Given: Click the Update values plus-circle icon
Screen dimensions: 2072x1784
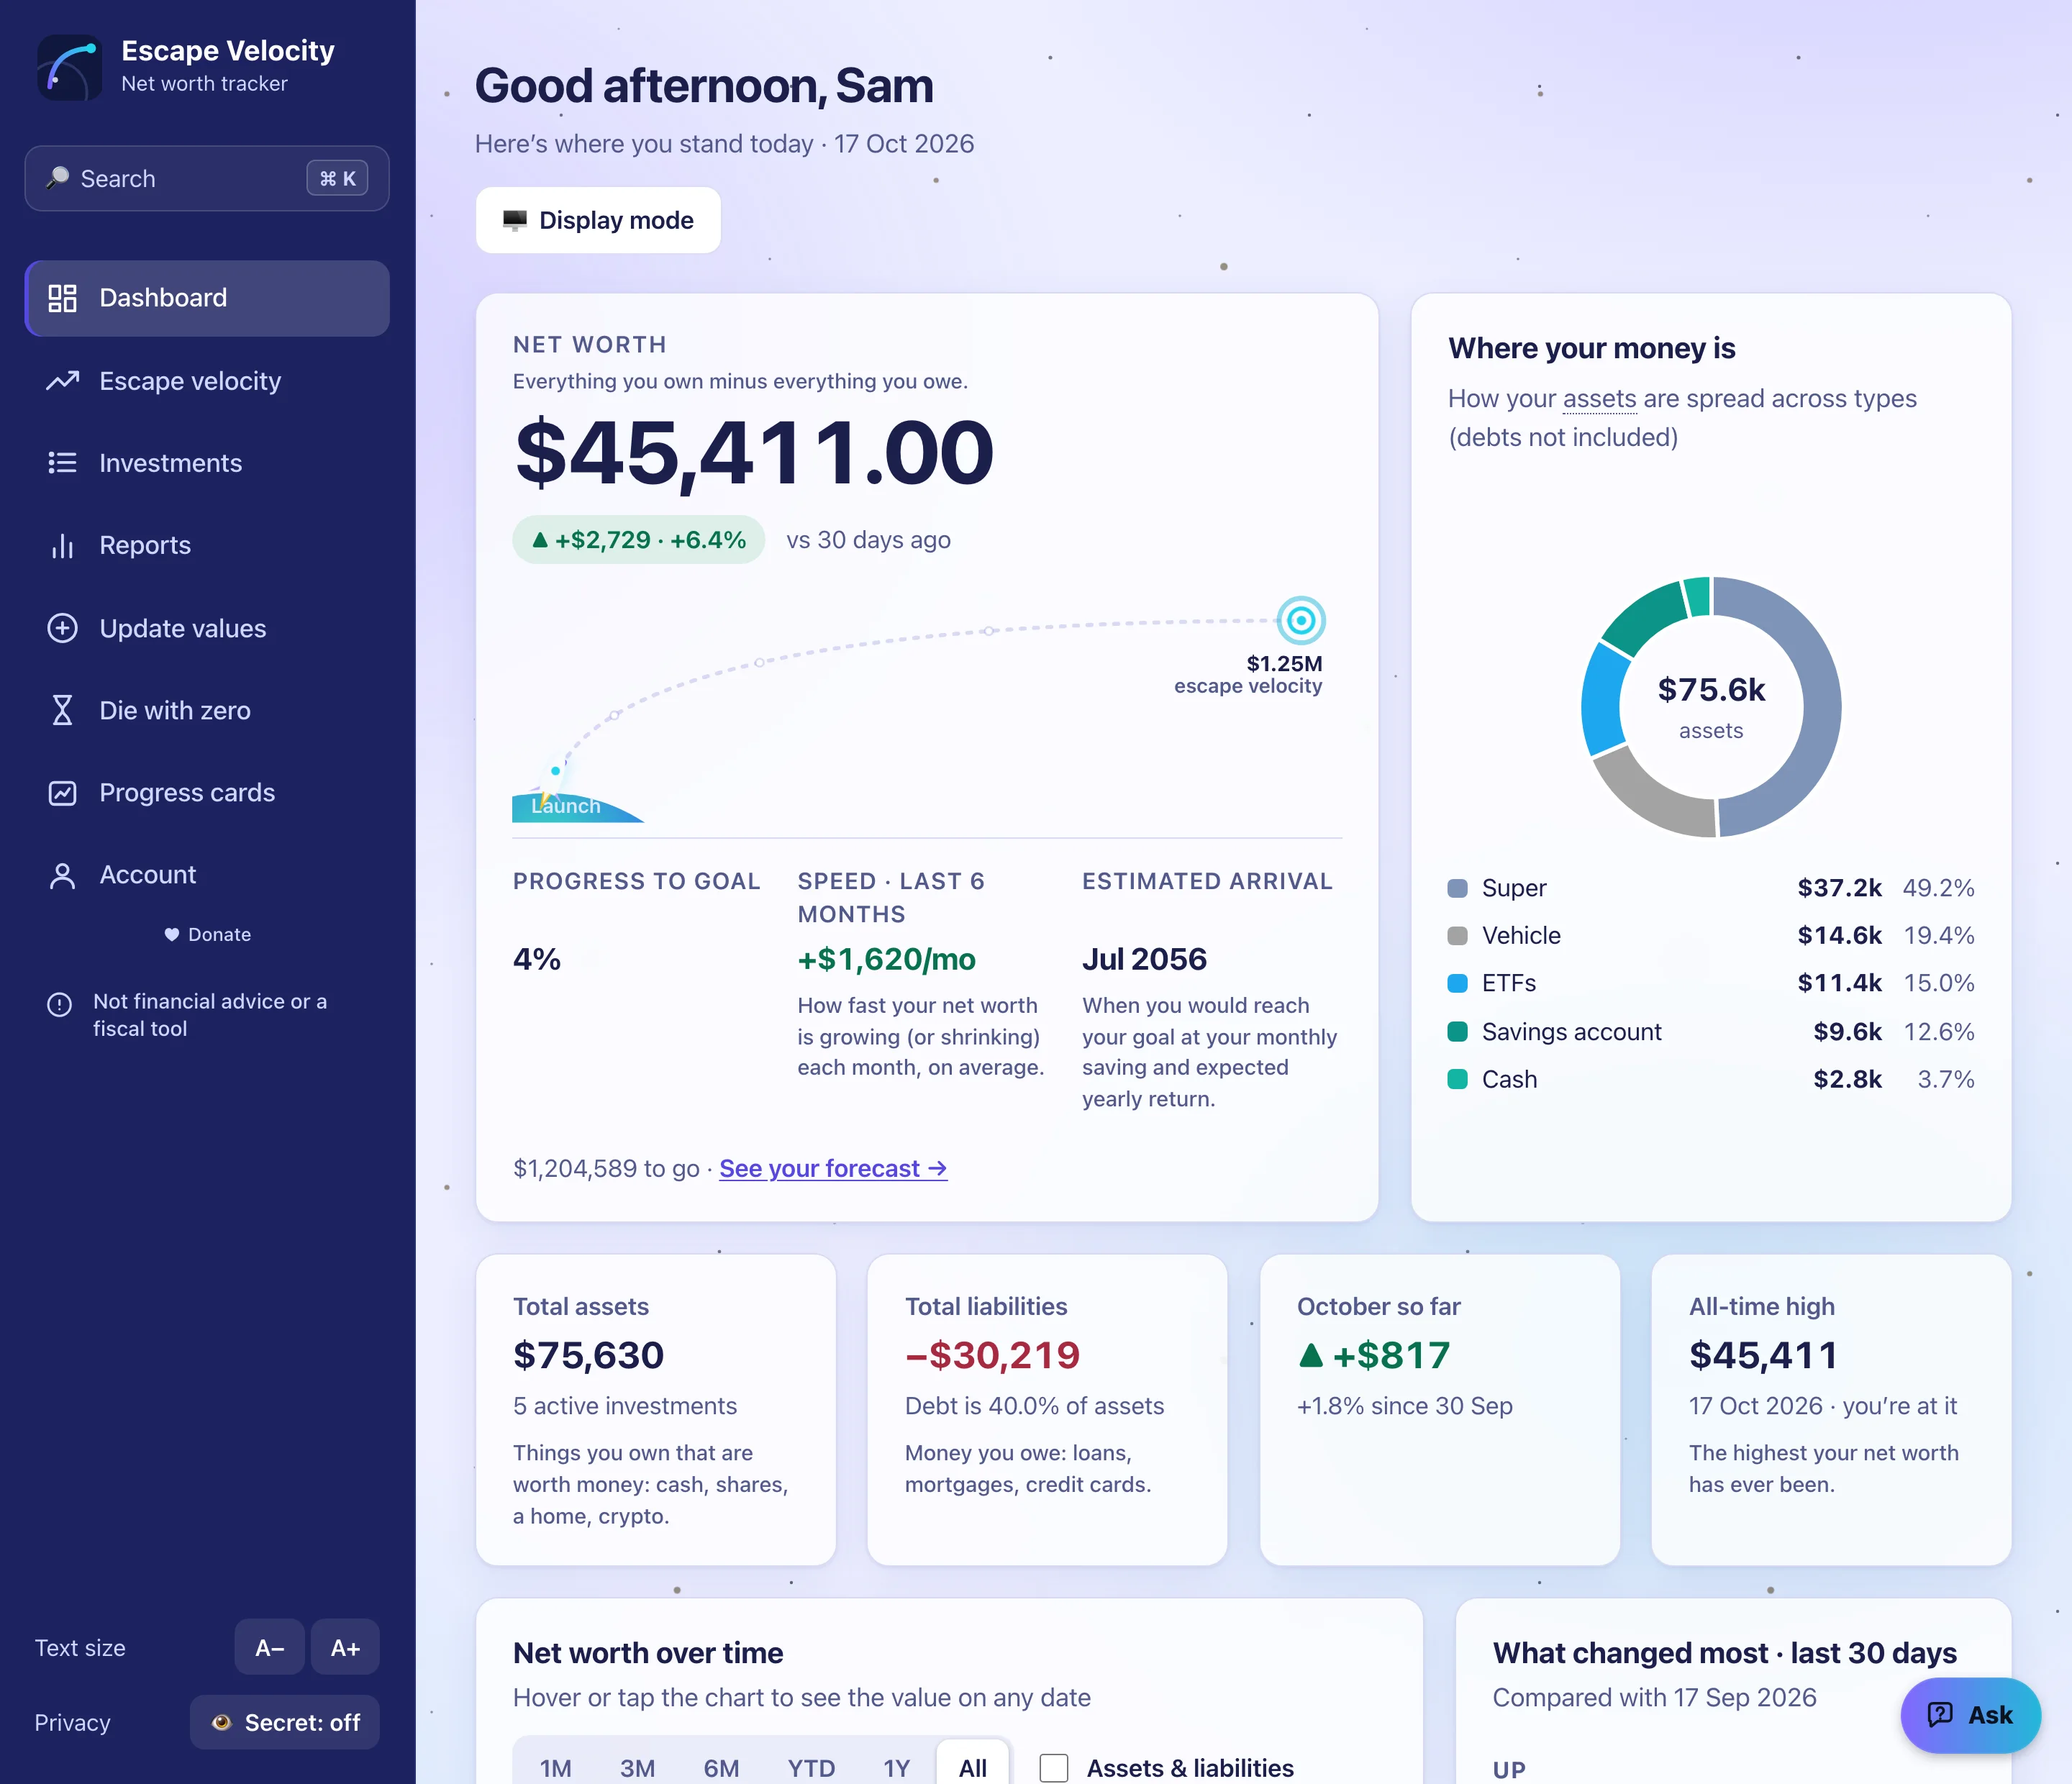Looking at the screenshot, I should pyautogui.click(x=62, y=628).
